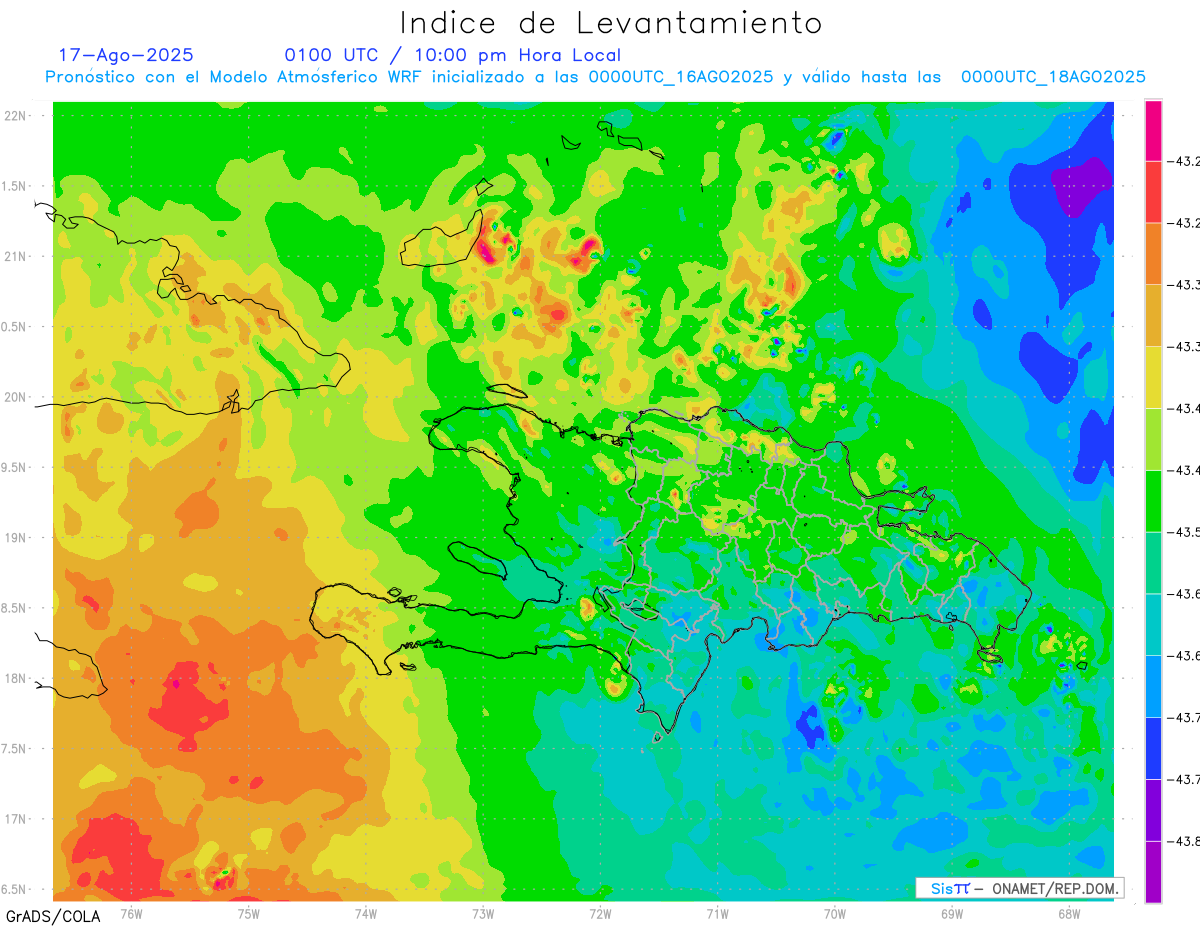Select the blue-violet legend swatch
Image resolution: width=1200 pixels, height=927 pixels.
(1153, 810)
